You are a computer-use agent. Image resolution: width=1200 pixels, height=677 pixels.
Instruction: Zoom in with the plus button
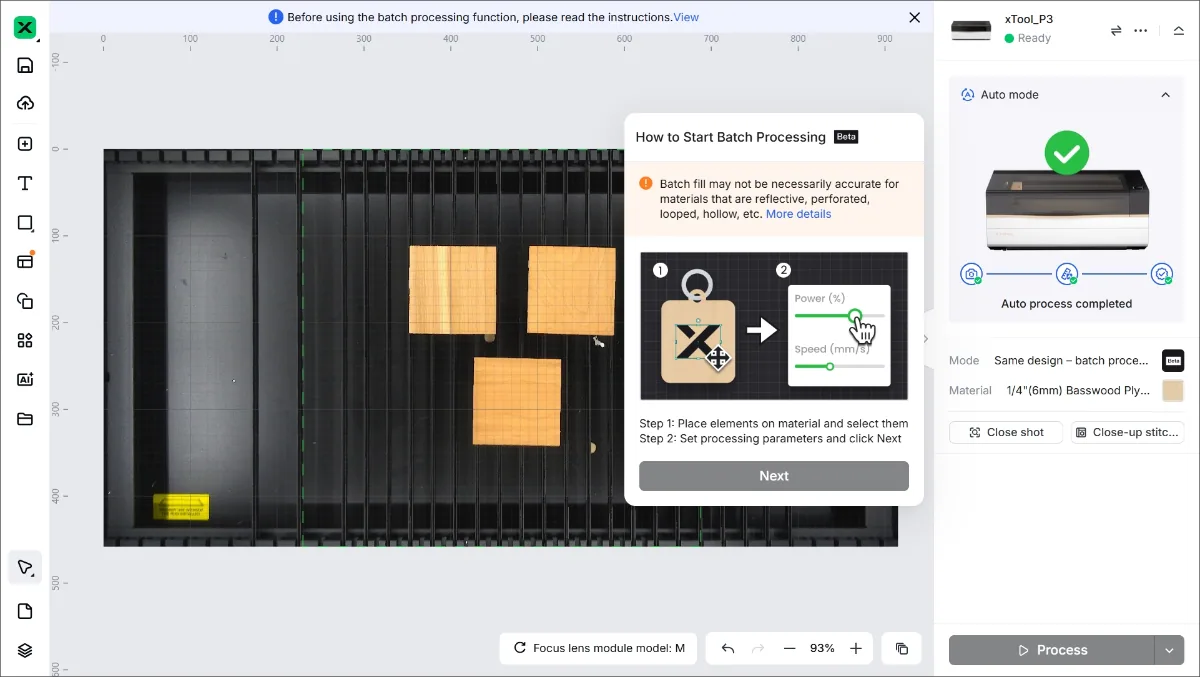click(x=856, y=648)
